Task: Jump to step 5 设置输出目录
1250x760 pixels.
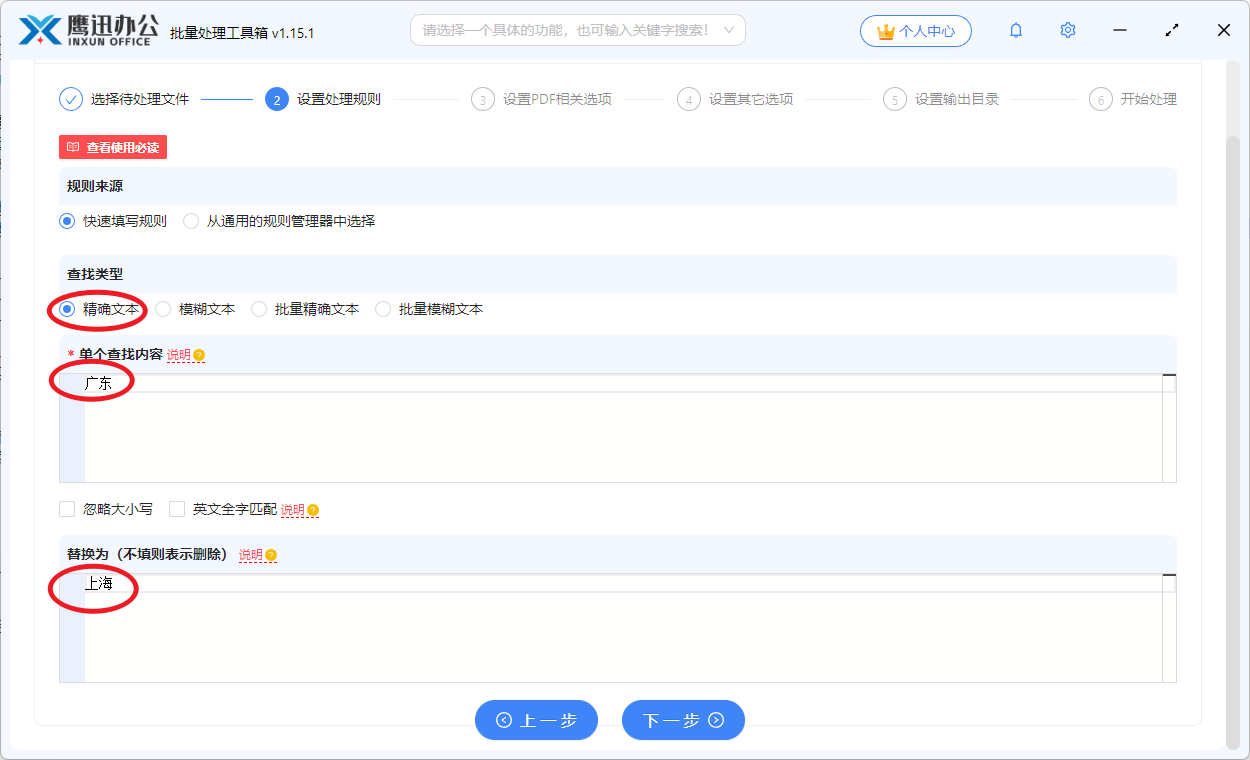Action: click(941, 99)
